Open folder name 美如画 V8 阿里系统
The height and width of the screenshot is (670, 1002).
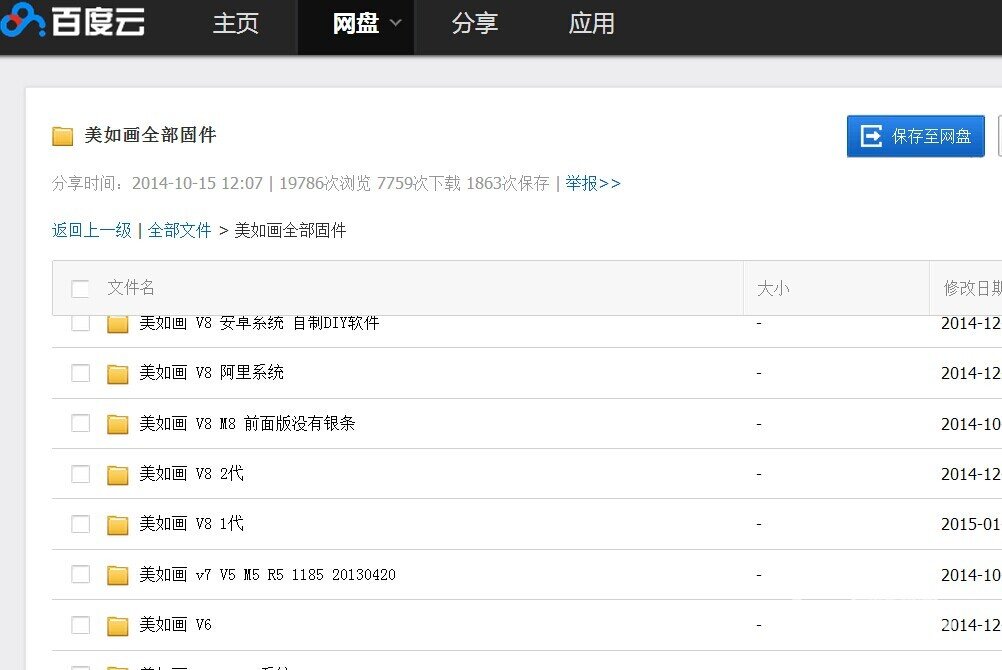click(x=212, y=372)
